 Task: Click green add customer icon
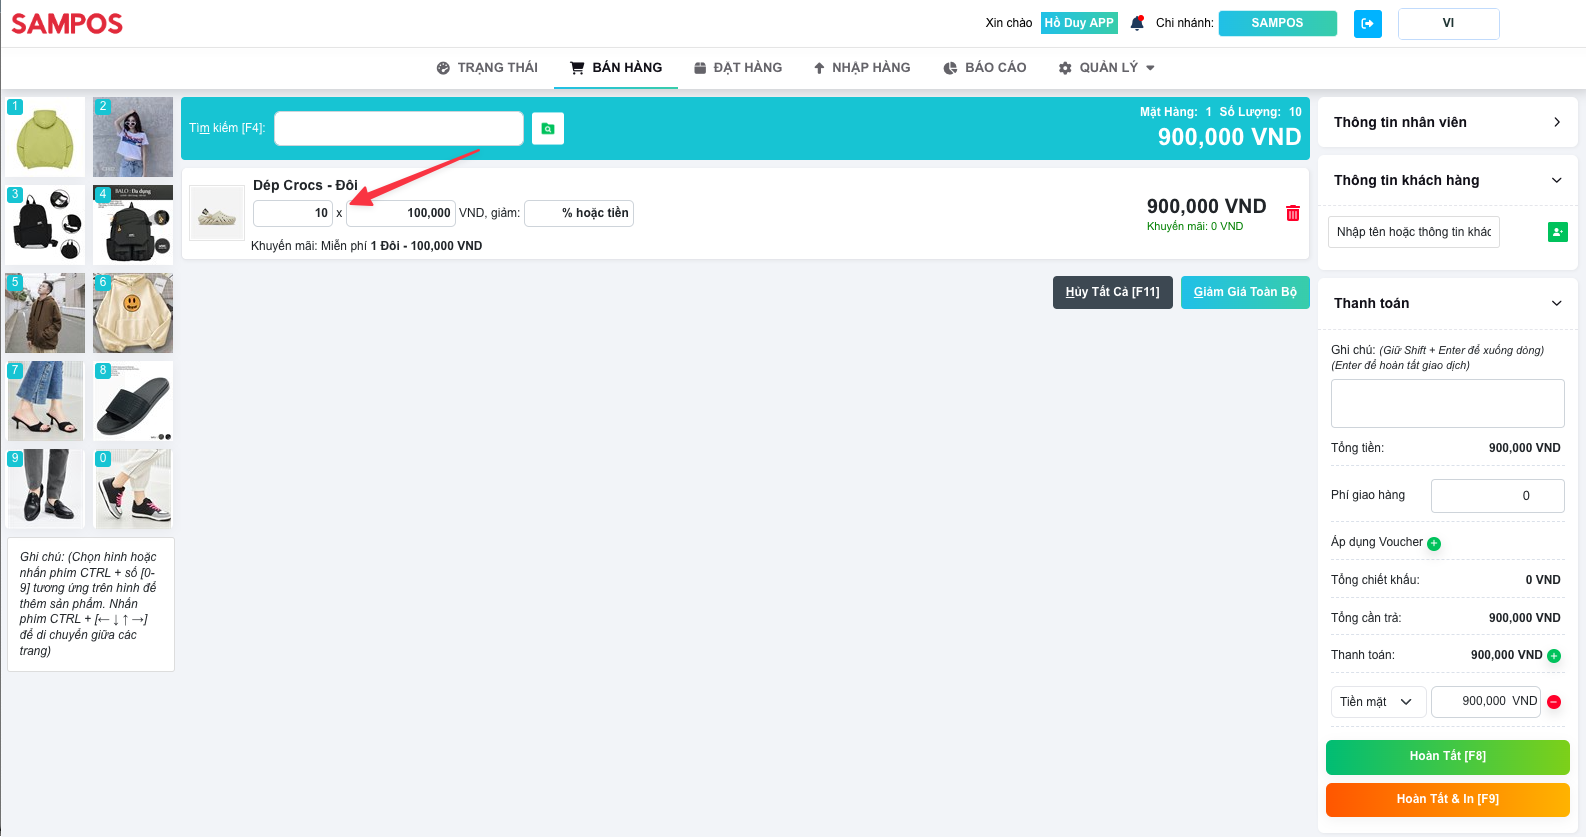coord(1558,232)
